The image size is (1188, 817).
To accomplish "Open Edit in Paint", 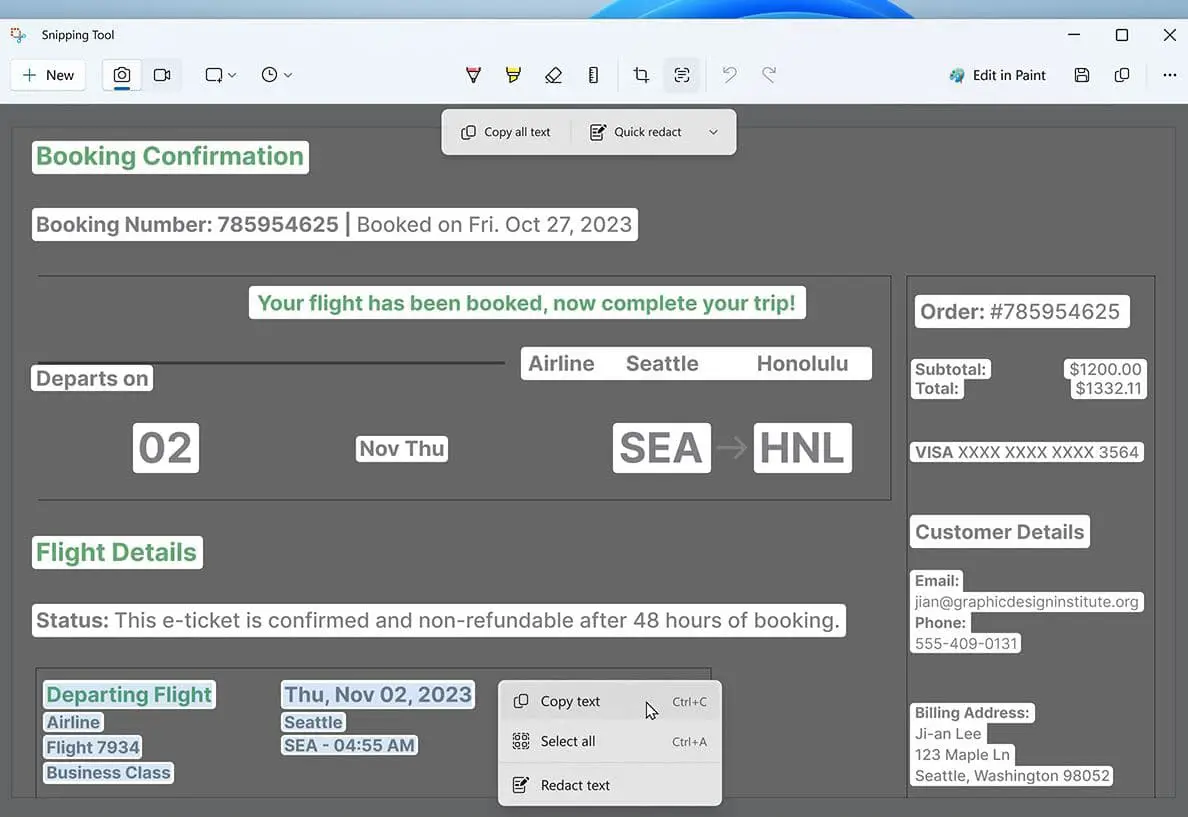I will coord(997,75).
